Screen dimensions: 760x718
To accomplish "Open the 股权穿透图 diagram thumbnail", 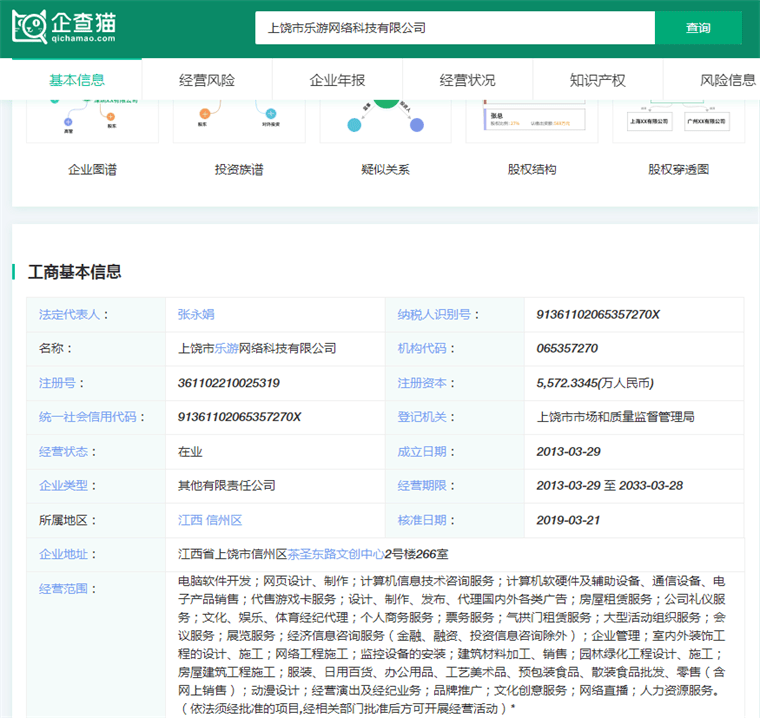I will (x=678, y=120).
